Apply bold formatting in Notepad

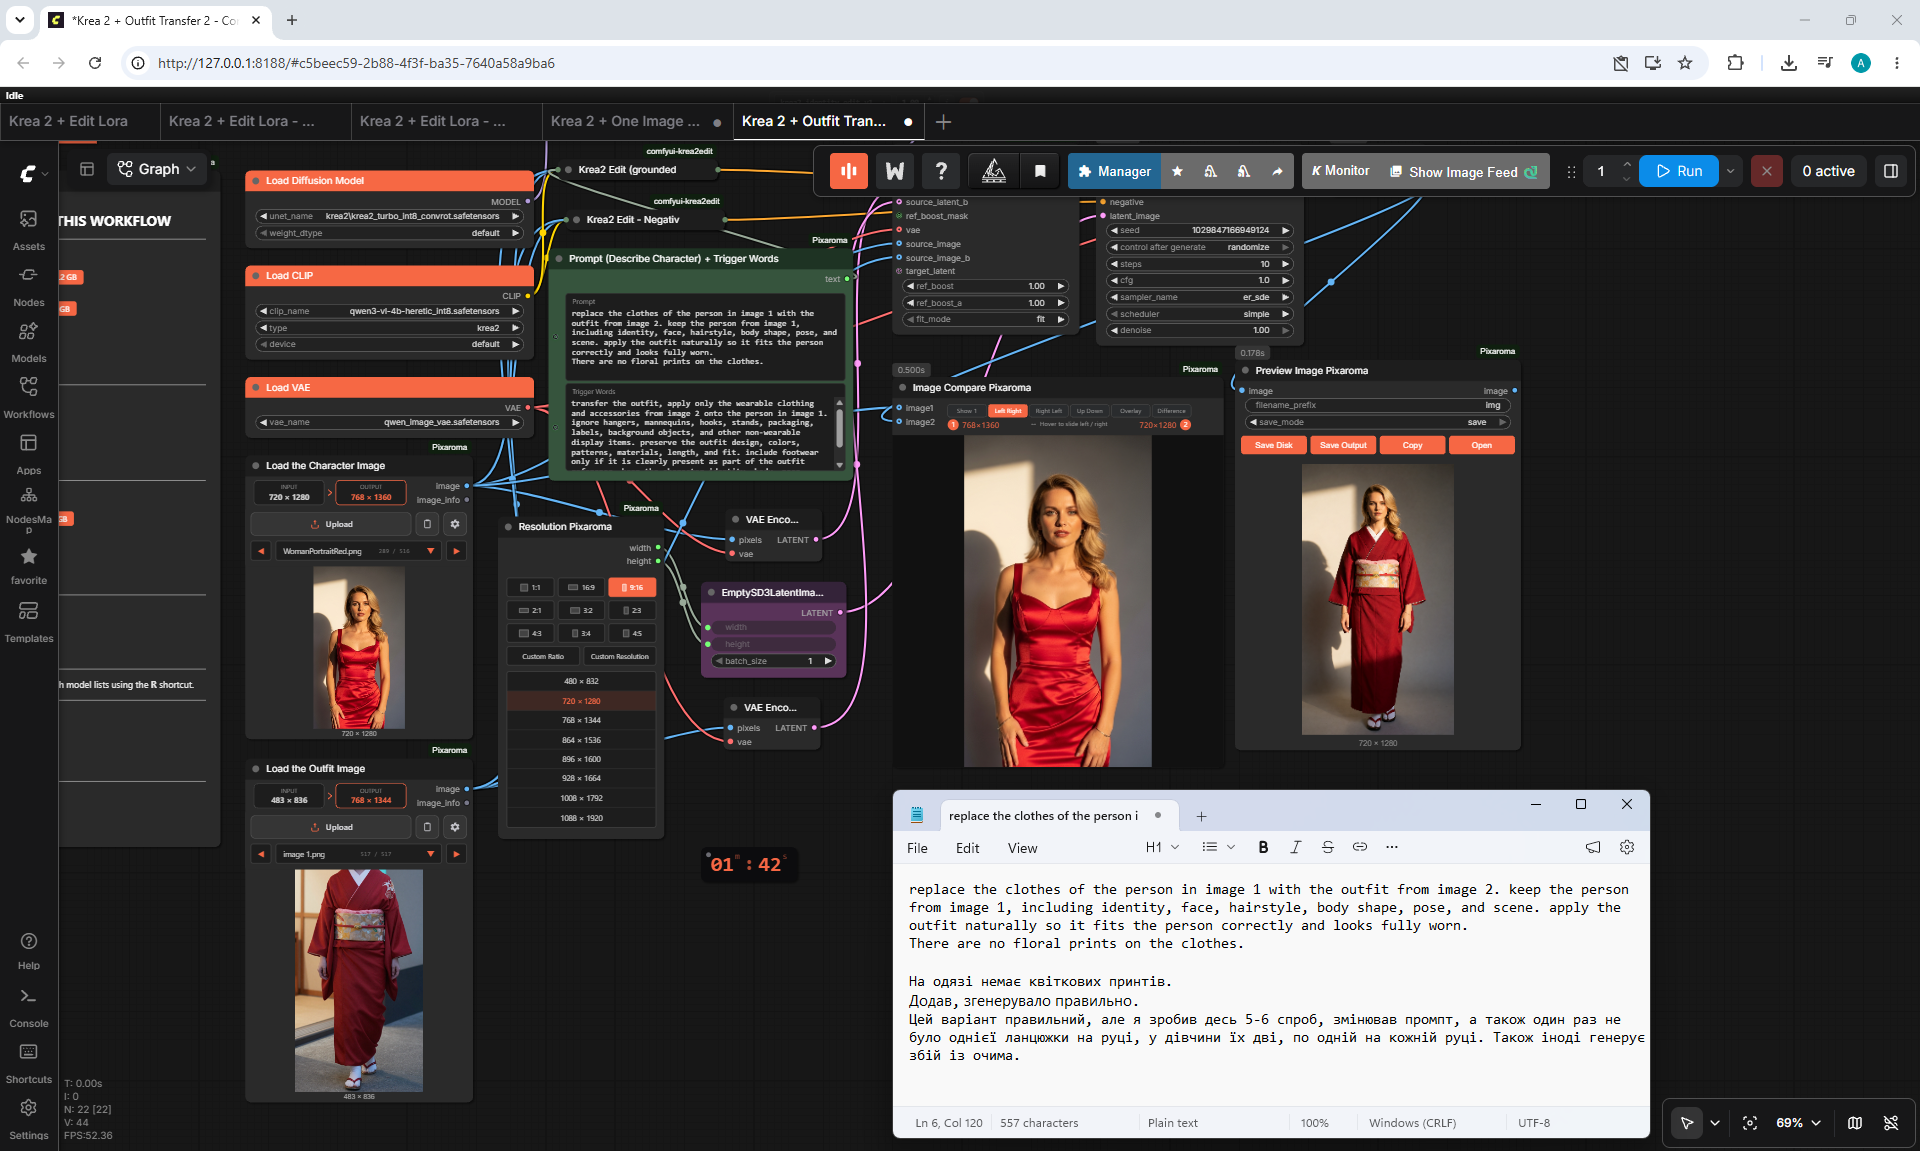(x=1263, y=847)
